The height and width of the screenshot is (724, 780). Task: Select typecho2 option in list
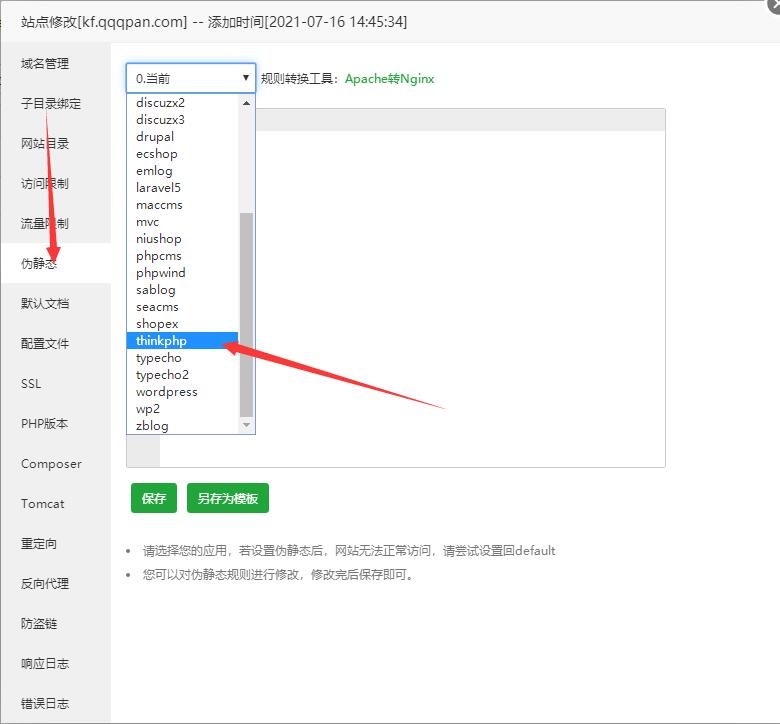pos(162,375)
